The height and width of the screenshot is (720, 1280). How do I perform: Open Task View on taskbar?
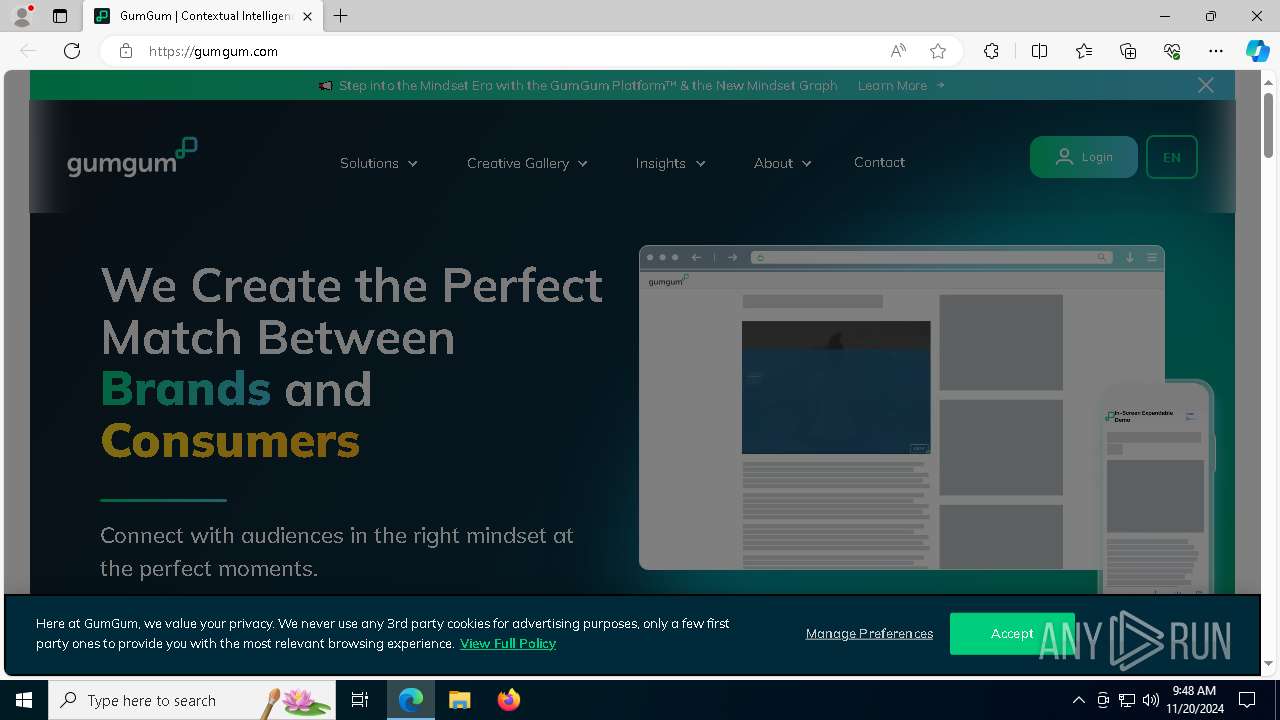click(360, 700)
